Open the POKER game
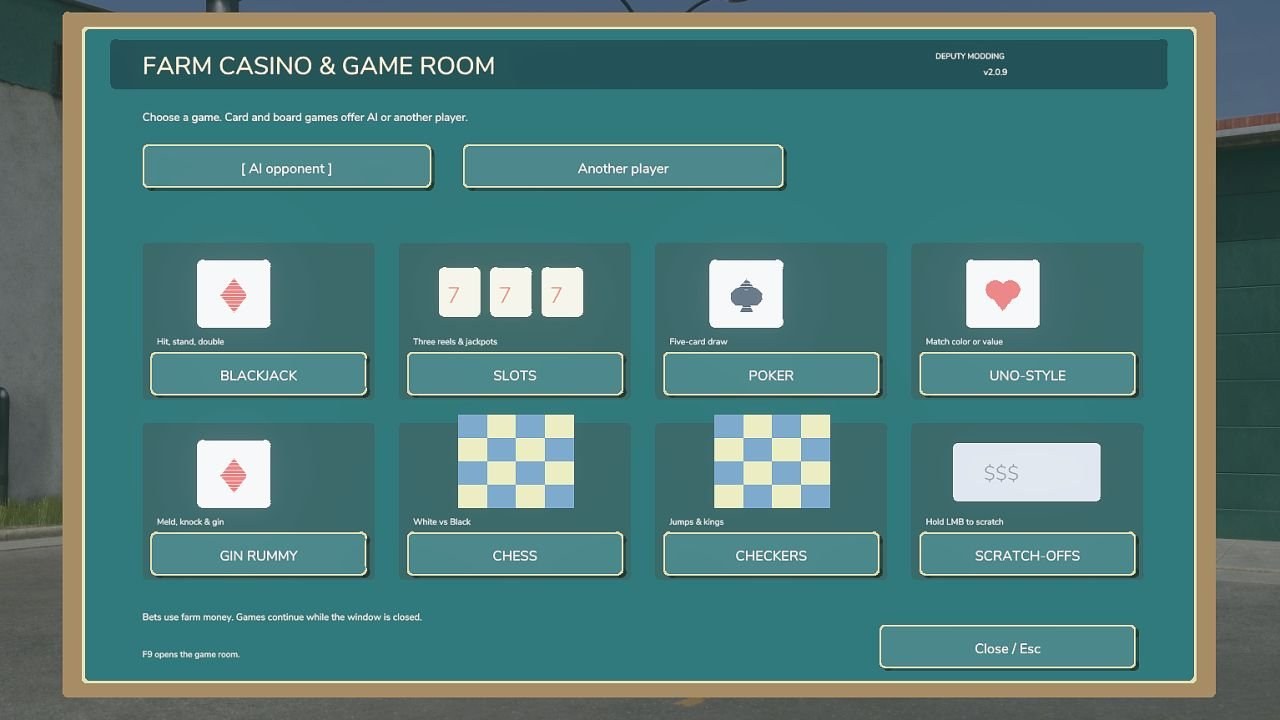This screenshot has width=1280, height=720. 771,375
